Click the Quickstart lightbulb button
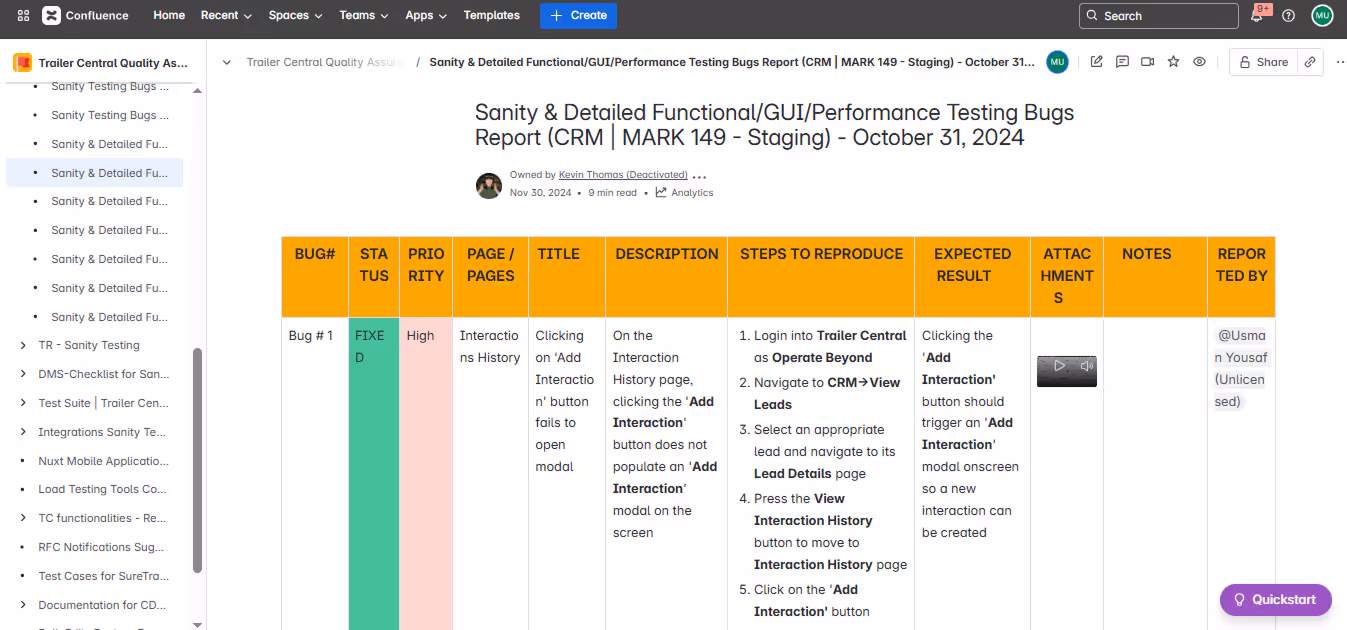The image size is (1347, 630). [x=1275, y=599]
